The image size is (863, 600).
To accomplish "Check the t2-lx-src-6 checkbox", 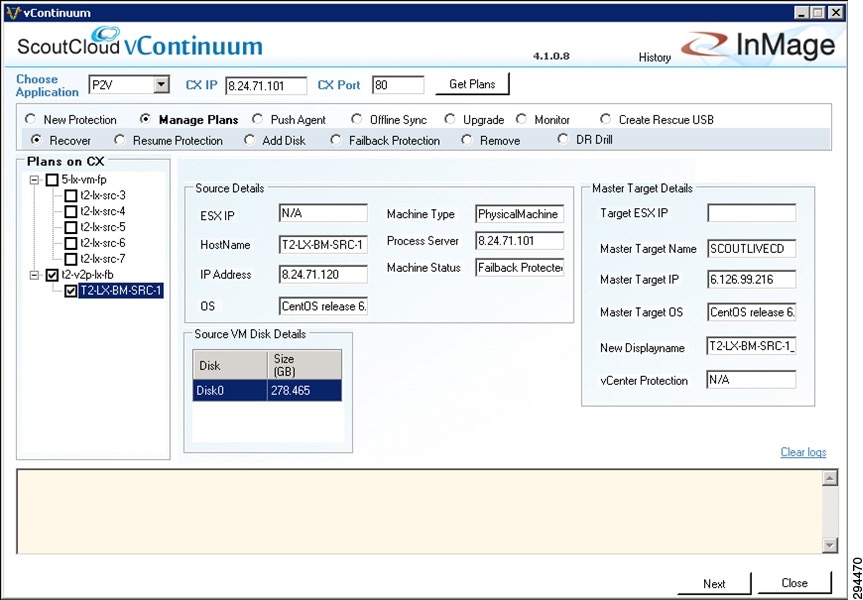I will [x=70, y=243].
